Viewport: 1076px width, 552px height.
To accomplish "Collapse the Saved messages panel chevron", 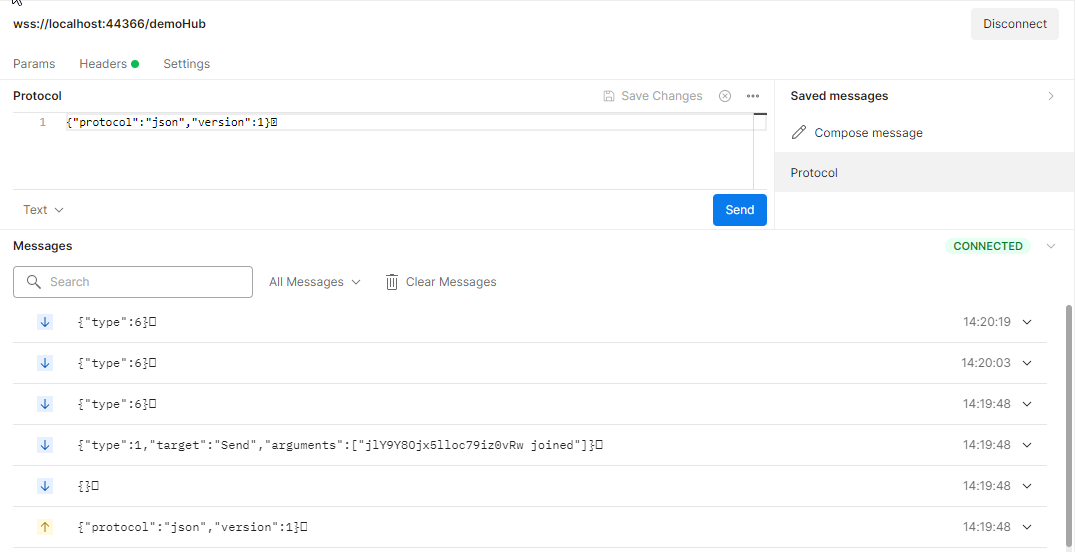I will pos(1051,96).
